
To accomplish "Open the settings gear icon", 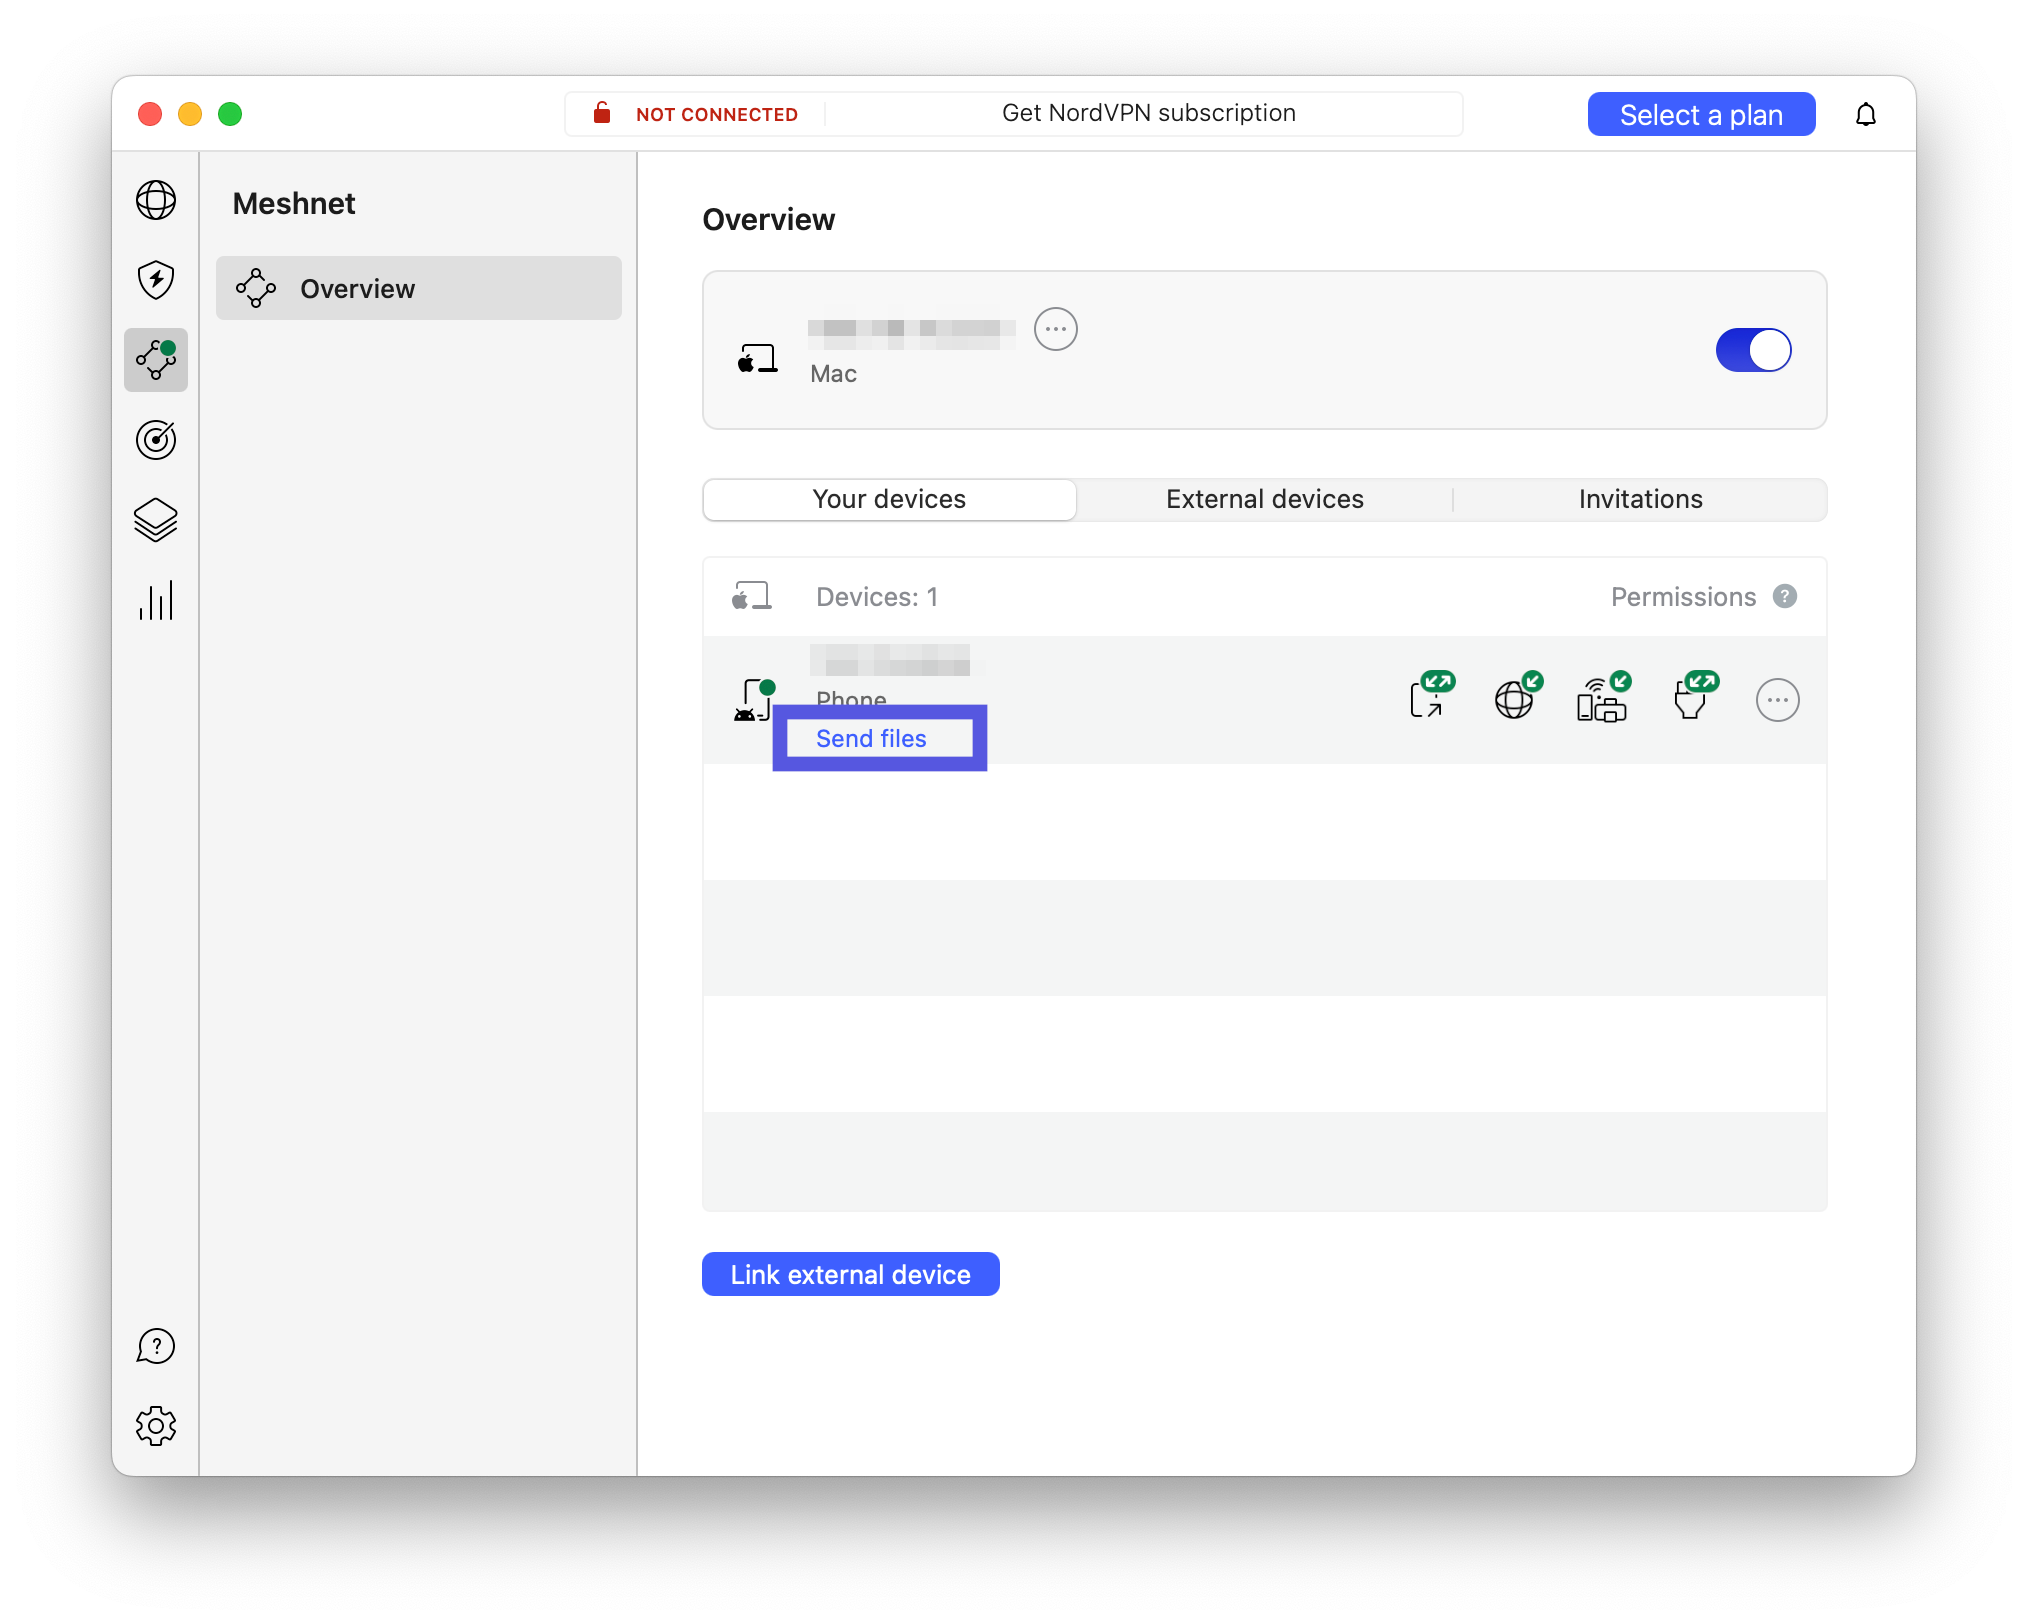I will [156, 1426].
